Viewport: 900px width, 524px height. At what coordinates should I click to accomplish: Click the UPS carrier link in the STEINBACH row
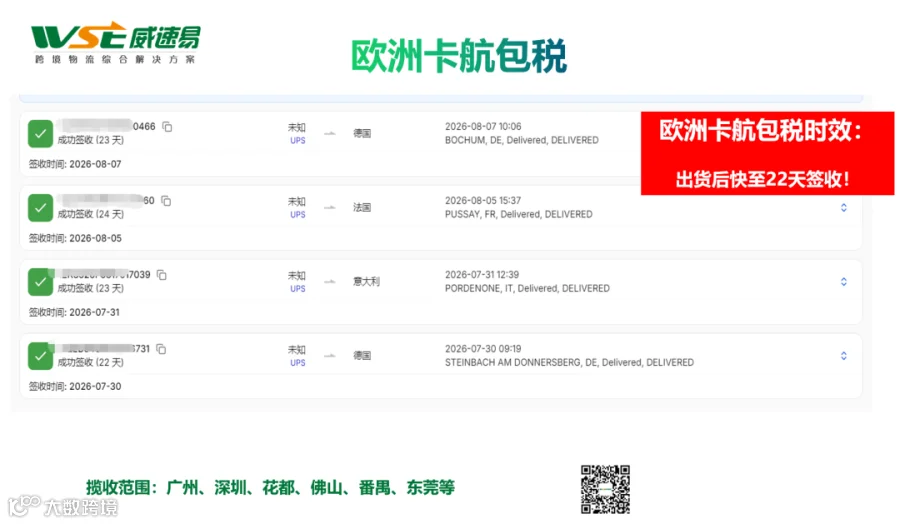(297, 363)
